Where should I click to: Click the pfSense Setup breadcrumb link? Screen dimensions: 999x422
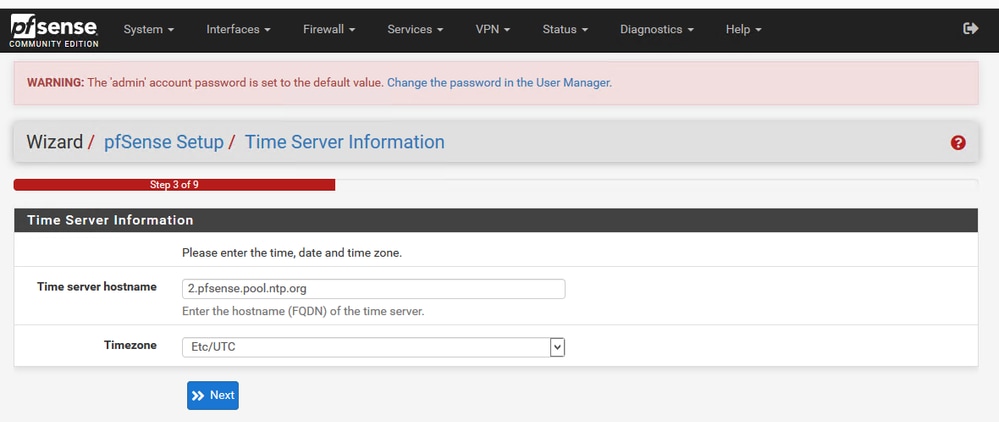pos(164,142)
